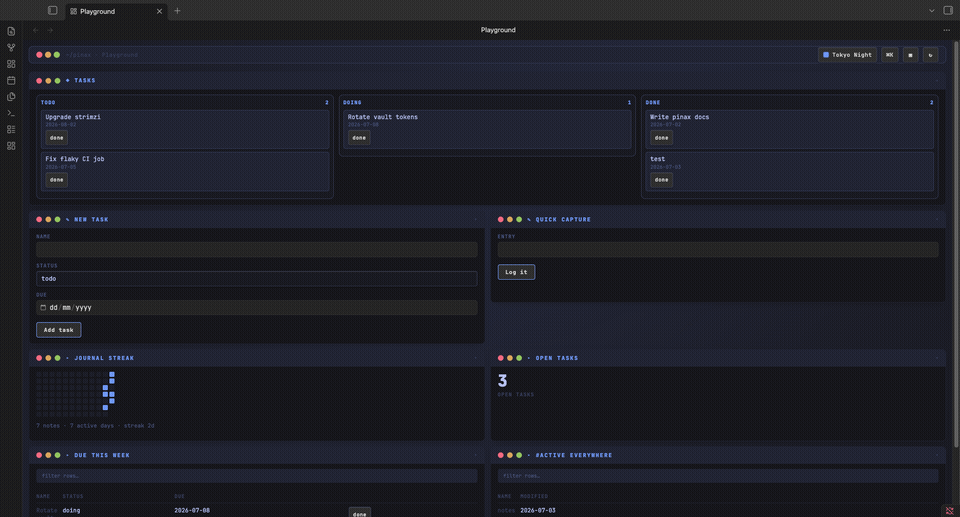Open a new tab with the plus icon
Viewport: 960px width, 517px height.
177,10
